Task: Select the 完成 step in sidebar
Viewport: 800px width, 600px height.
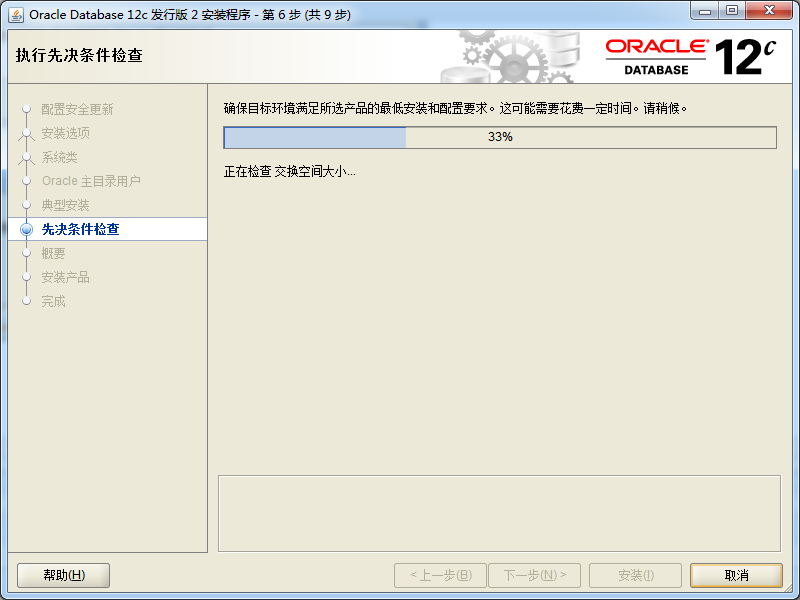Action: [x=53, y=302]
